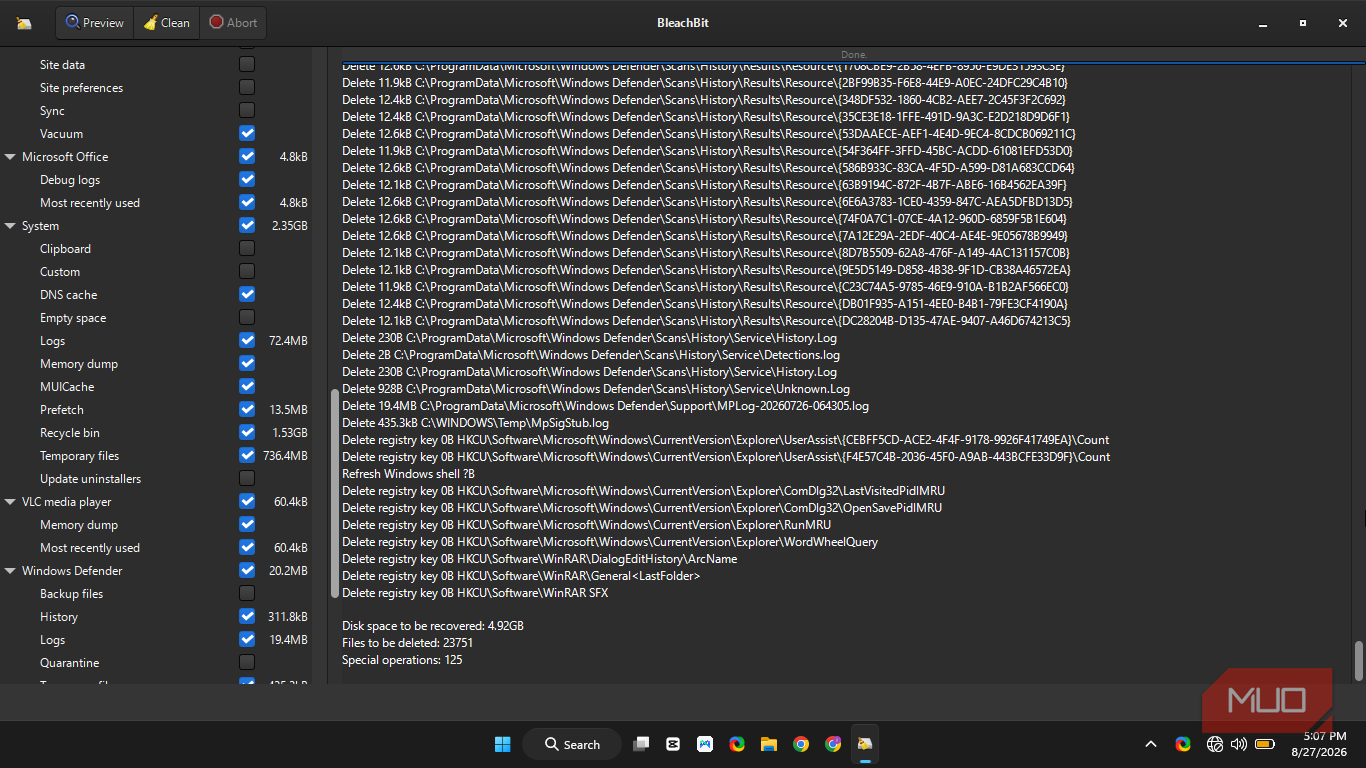
Task: Click the WinRAR SFX registry key line
Action: pos(475,593)
